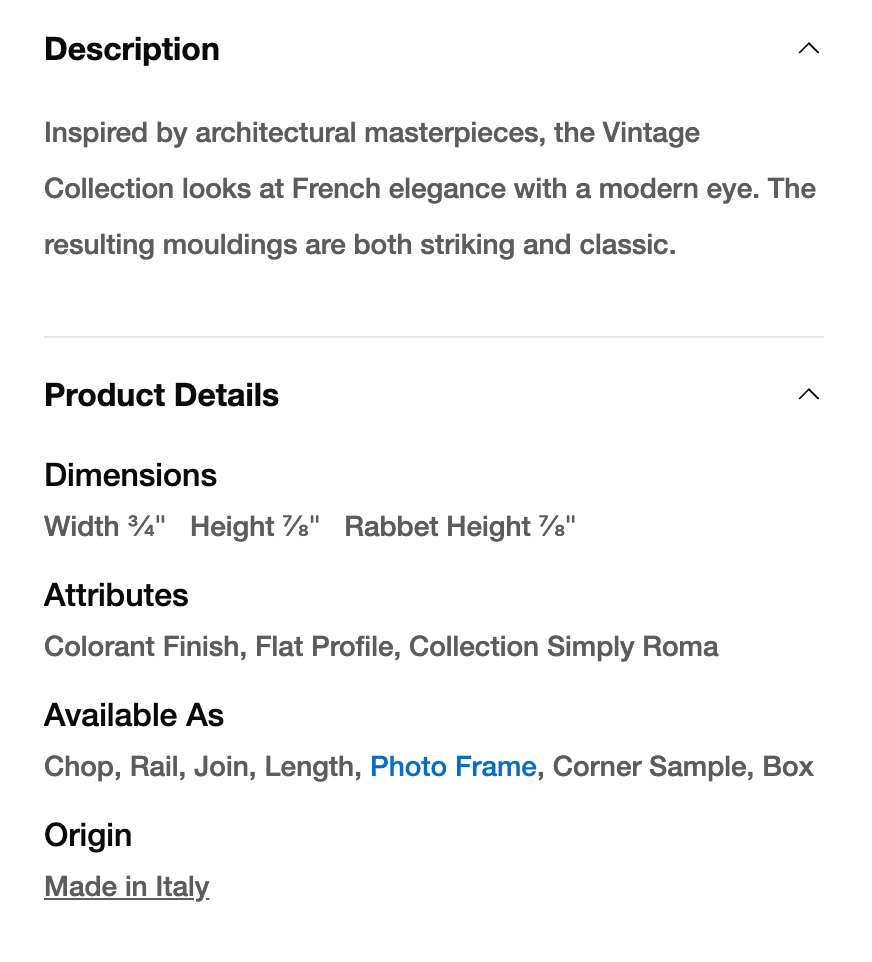This screenshot has height=962, width=872.
Task: Click the Description section heading
Action: [x=132, y=49]
